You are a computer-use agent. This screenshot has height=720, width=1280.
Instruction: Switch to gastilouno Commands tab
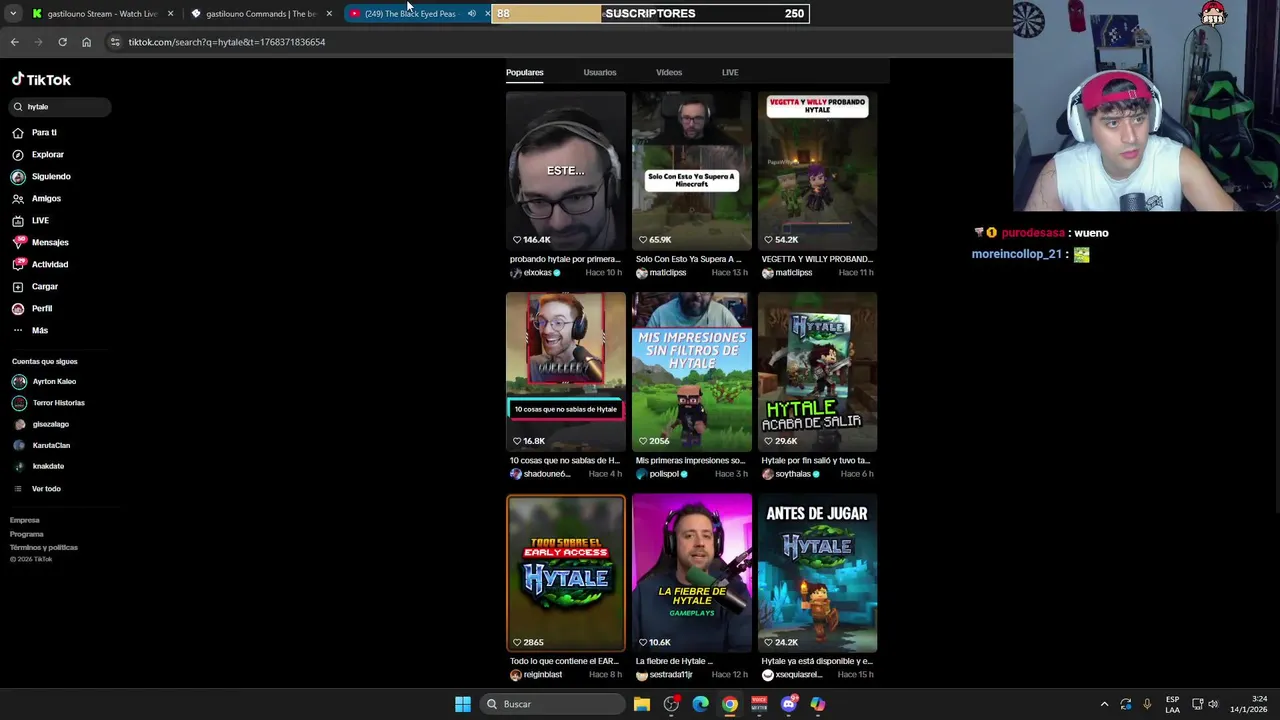click(262, 14)
